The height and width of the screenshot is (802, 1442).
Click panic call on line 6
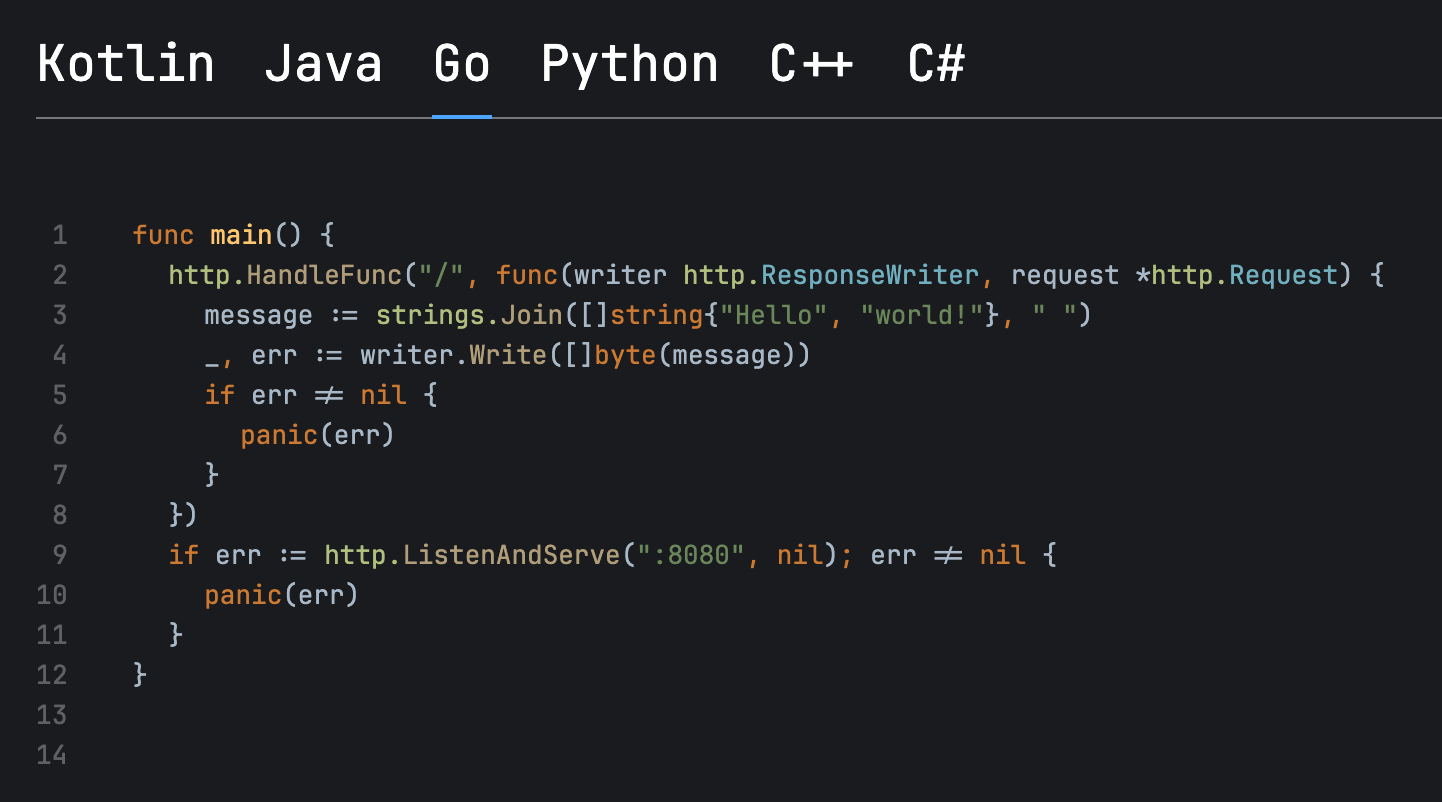click(278, 436)
